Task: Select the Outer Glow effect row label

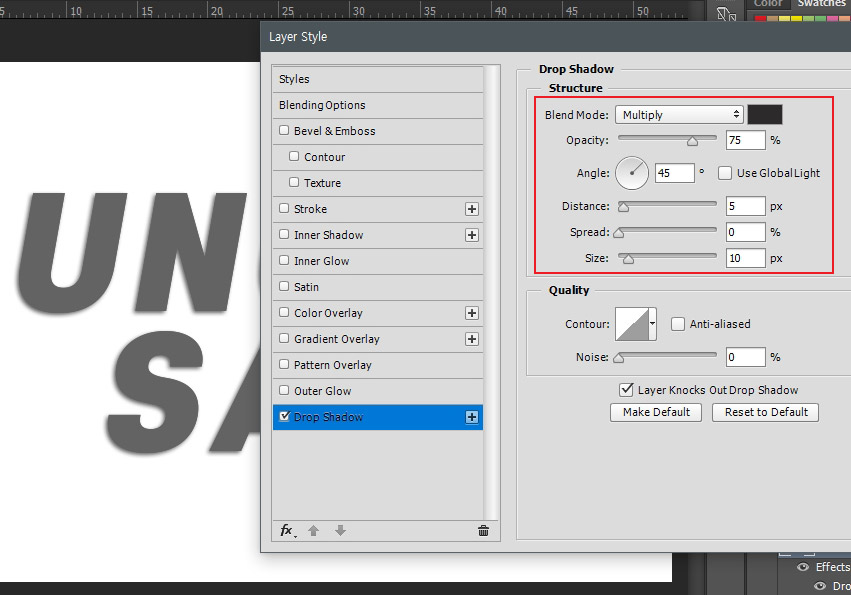Action: pyautogui.click(x=322, y=391)
